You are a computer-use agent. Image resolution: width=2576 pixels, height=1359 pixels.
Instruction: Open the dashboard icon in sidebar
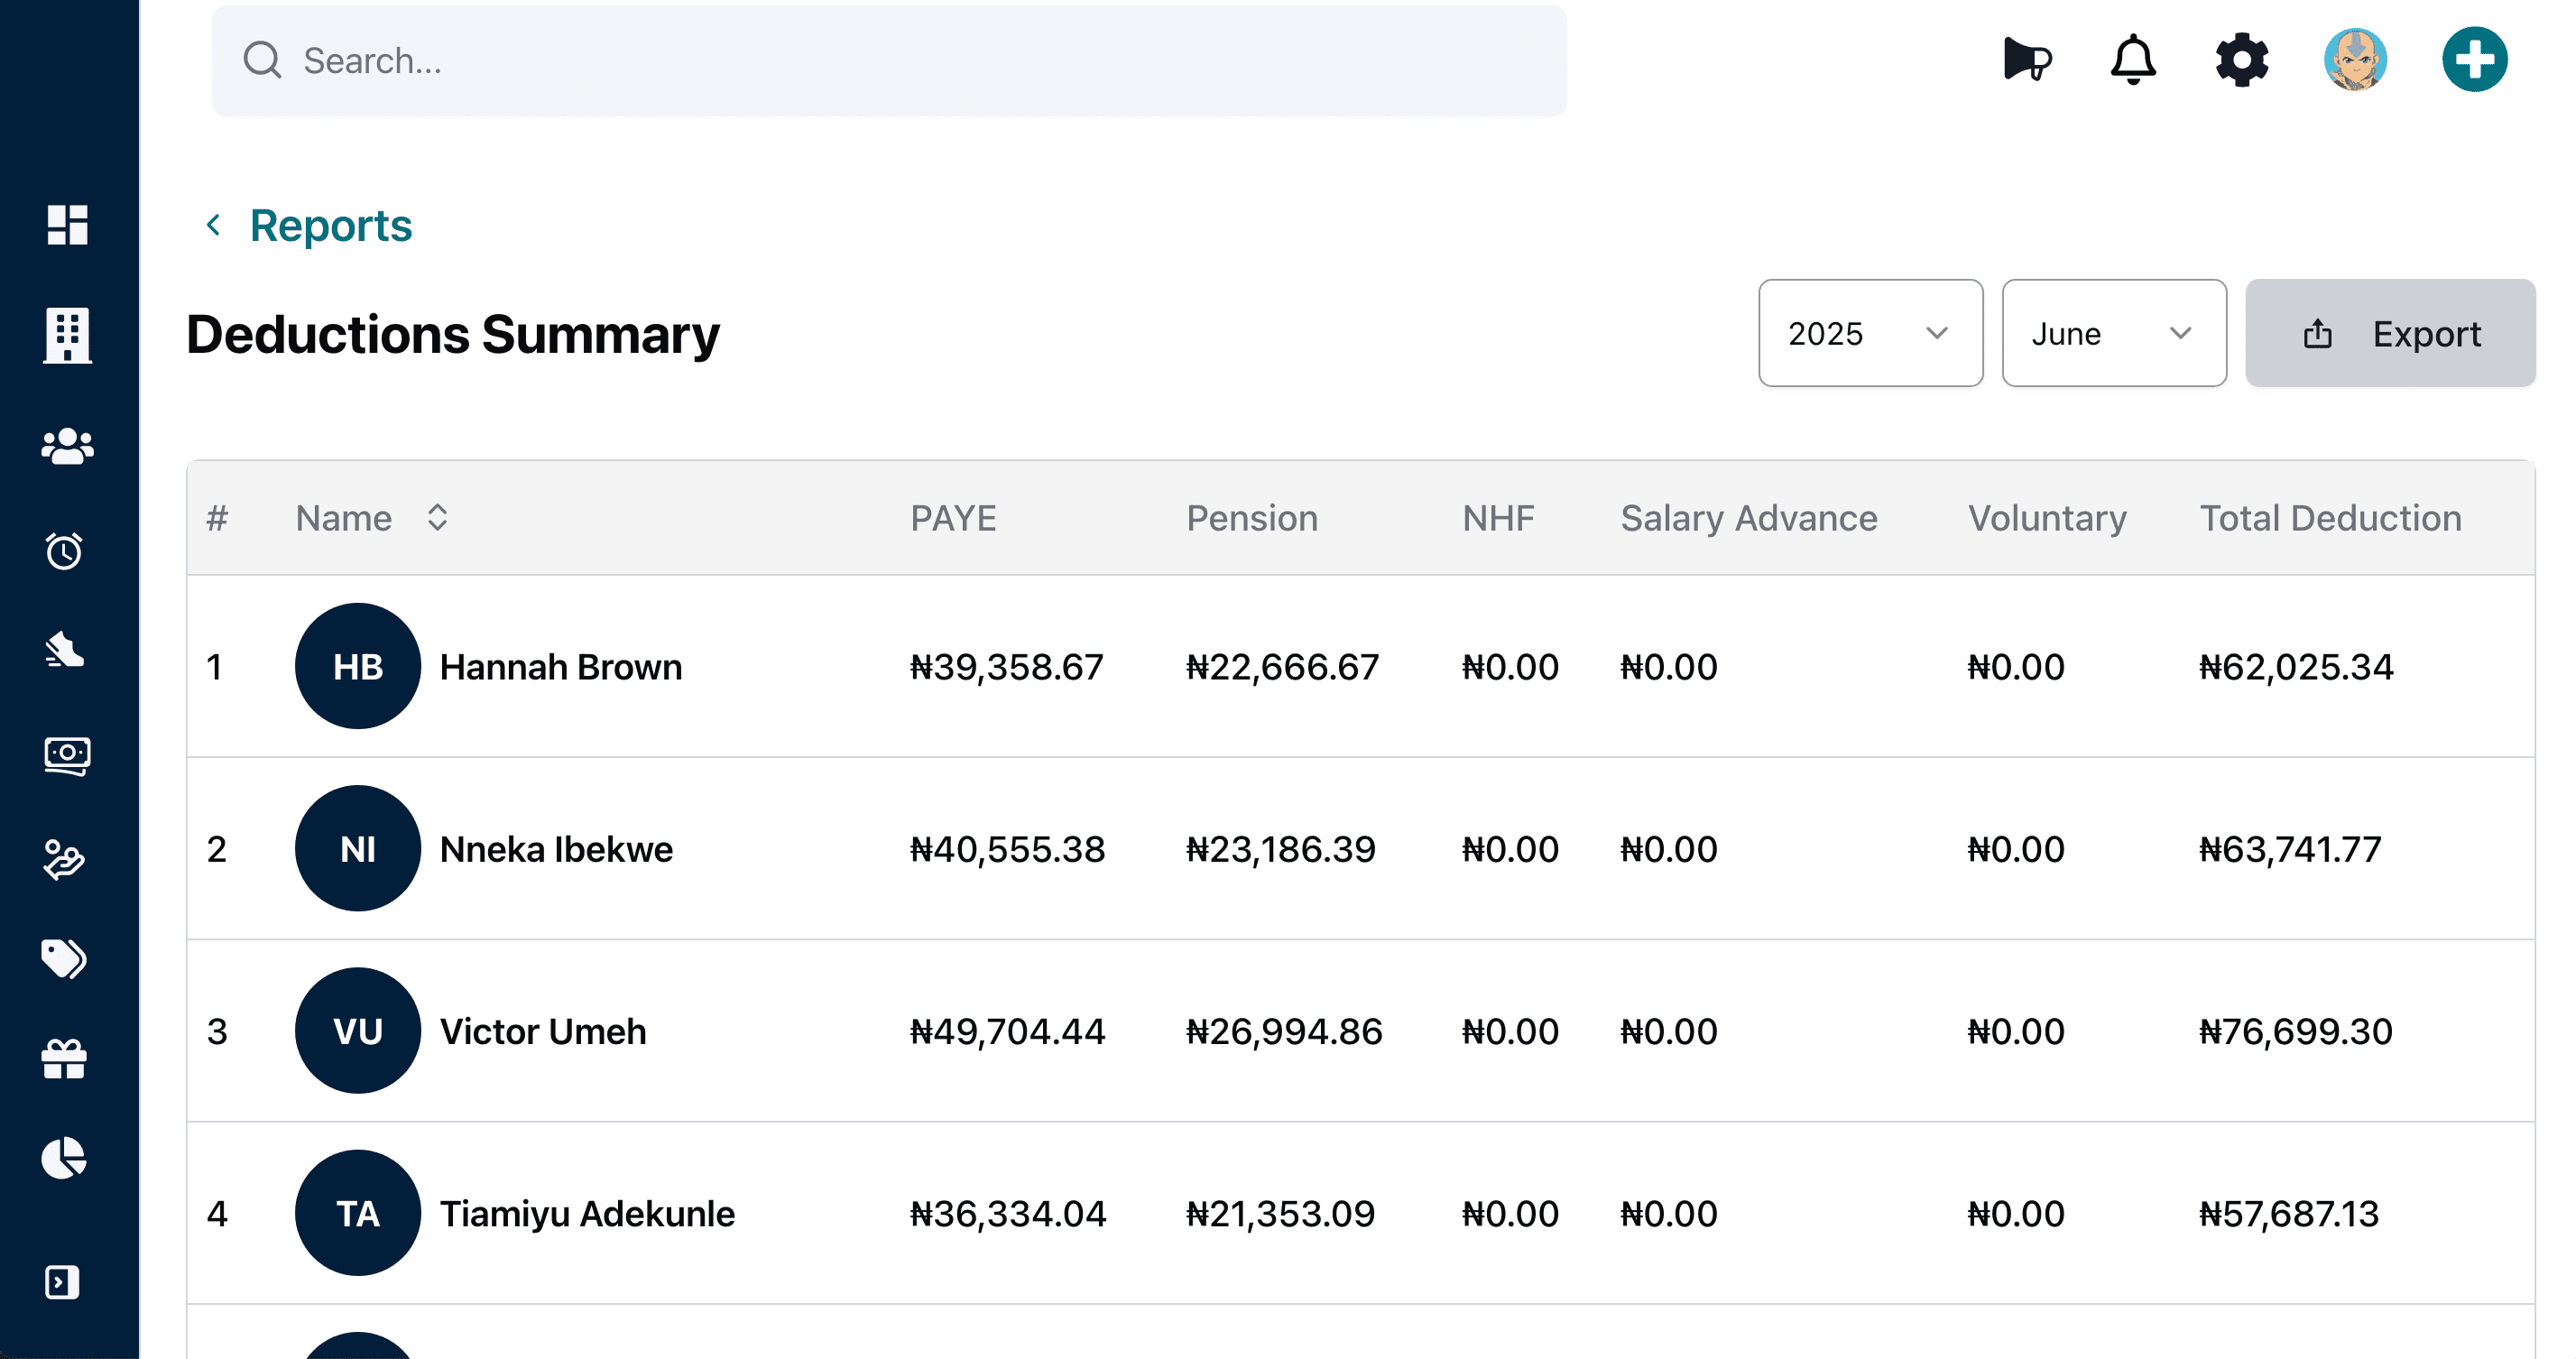(67, 224)
